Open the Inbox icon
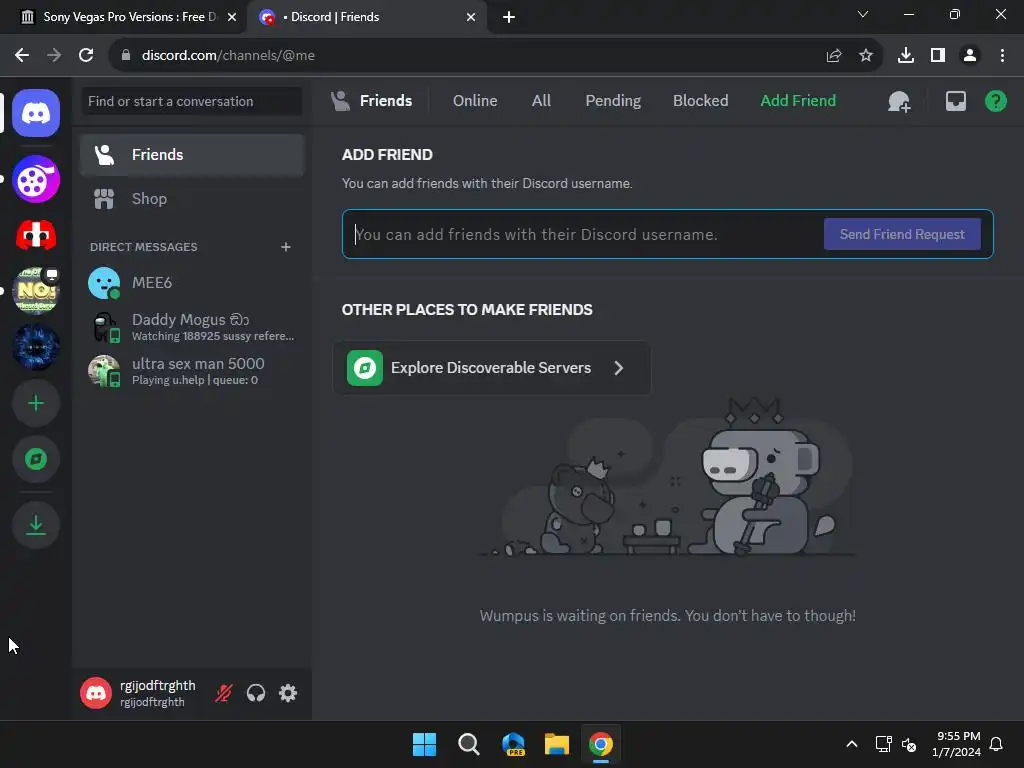The image size is (1024, 768). point(955,101)
